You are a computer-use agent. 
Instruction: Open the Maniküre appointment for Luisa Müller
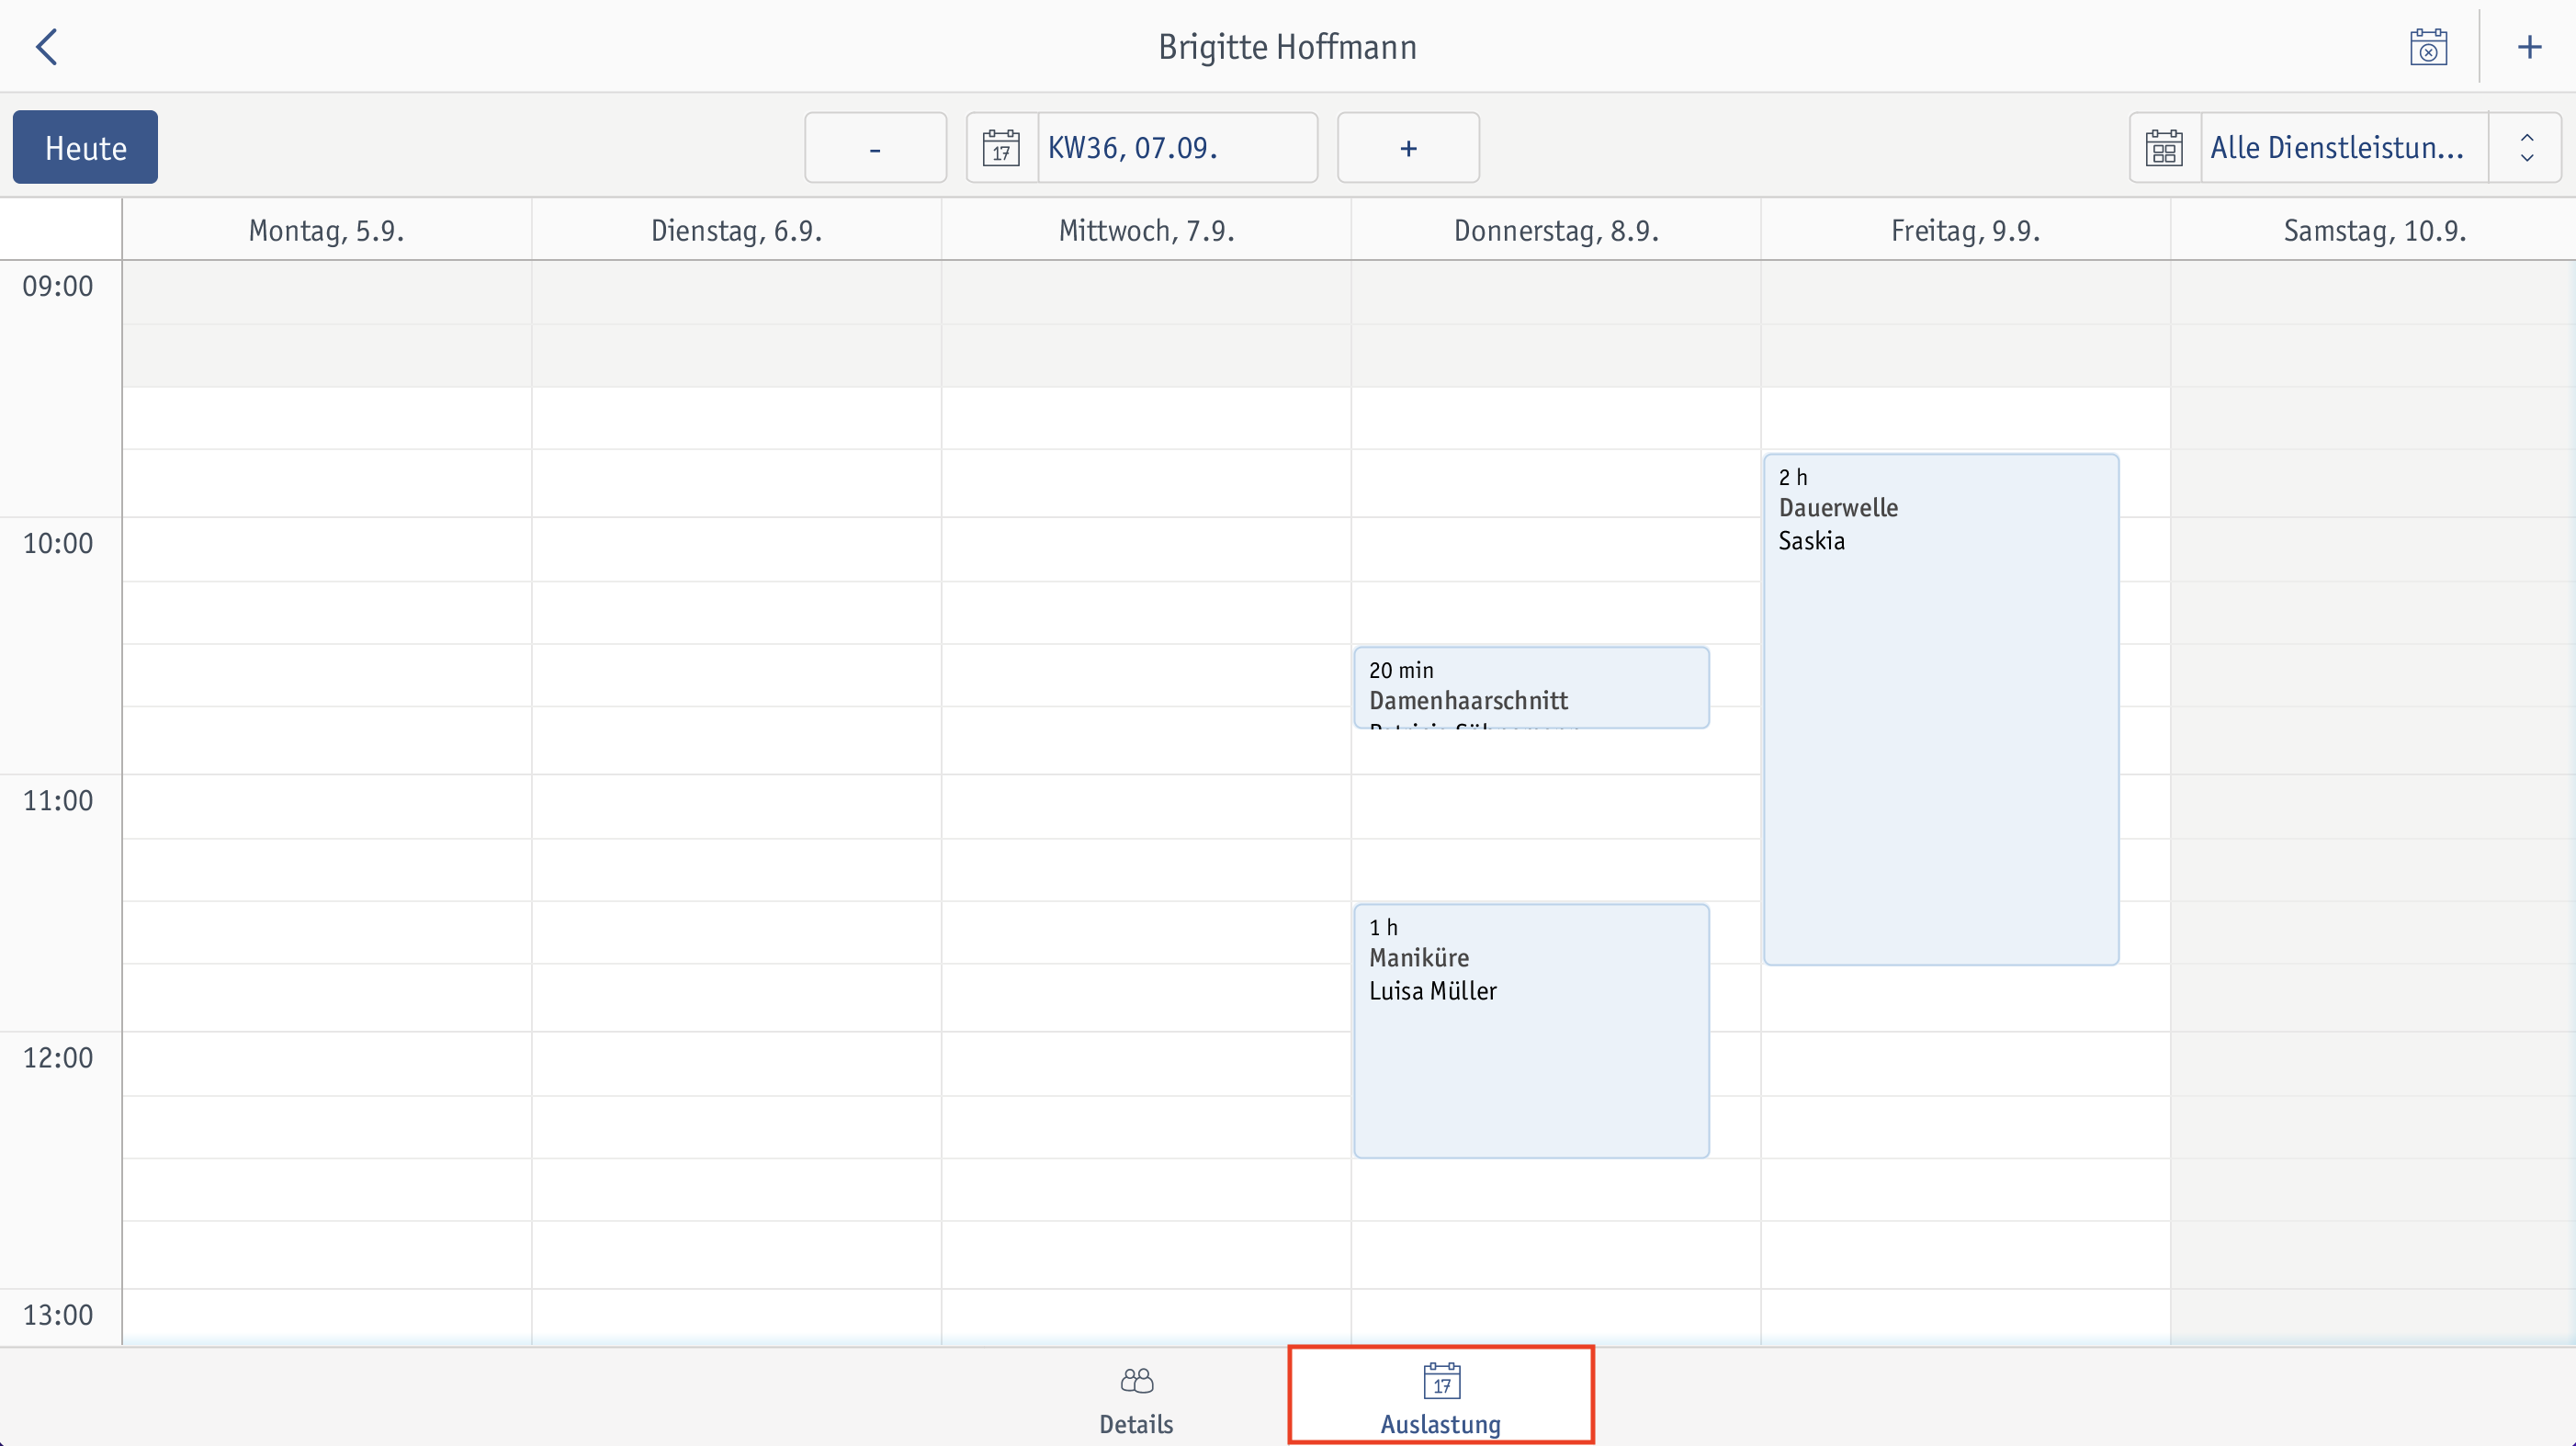click(x=1531, y=1031)
